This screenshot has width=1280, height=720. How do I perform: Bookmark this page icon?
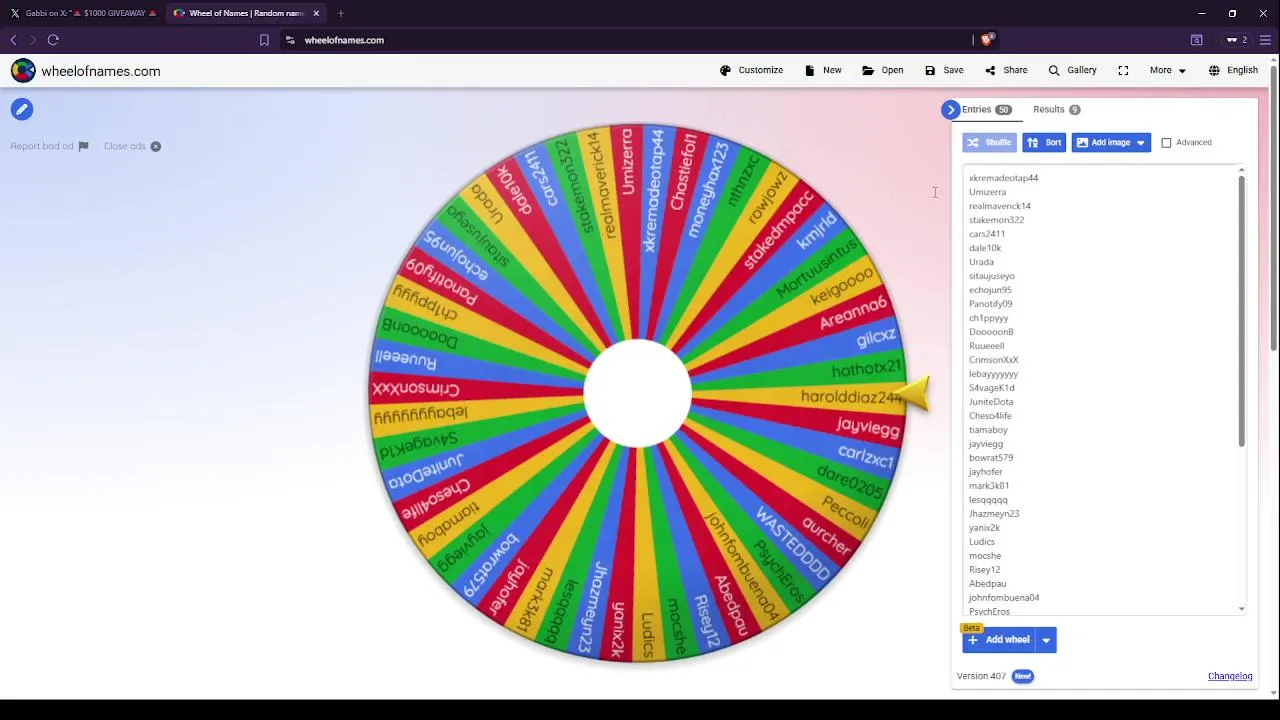(x=264, y=40)
